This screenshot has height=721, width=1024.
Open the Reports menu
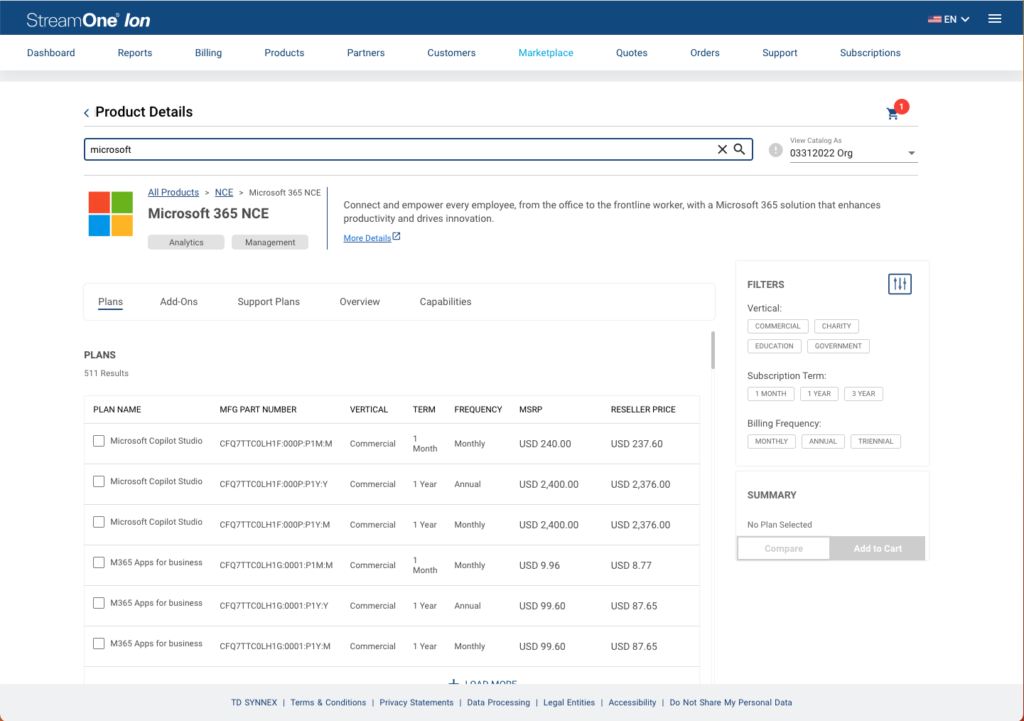coord(135,53)
